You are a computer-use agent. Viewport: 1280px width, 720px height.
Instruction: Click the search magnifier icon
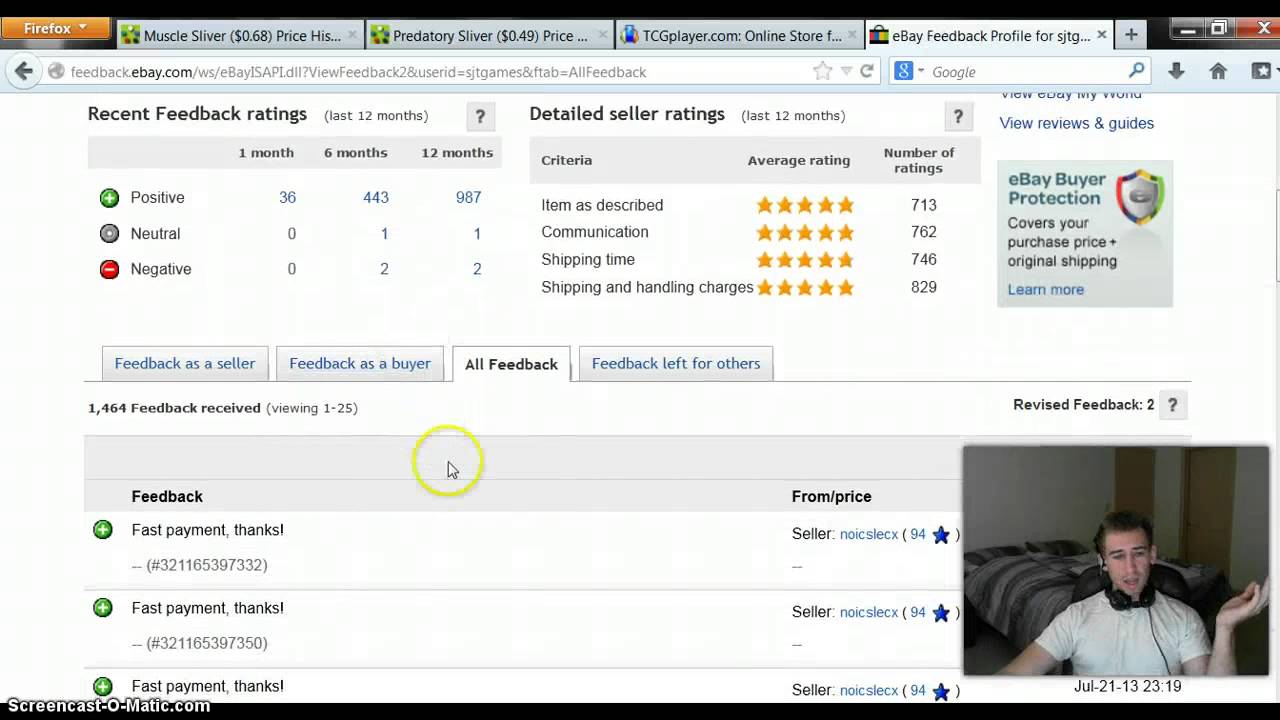pyautogui.click(x=1136, y=72)
